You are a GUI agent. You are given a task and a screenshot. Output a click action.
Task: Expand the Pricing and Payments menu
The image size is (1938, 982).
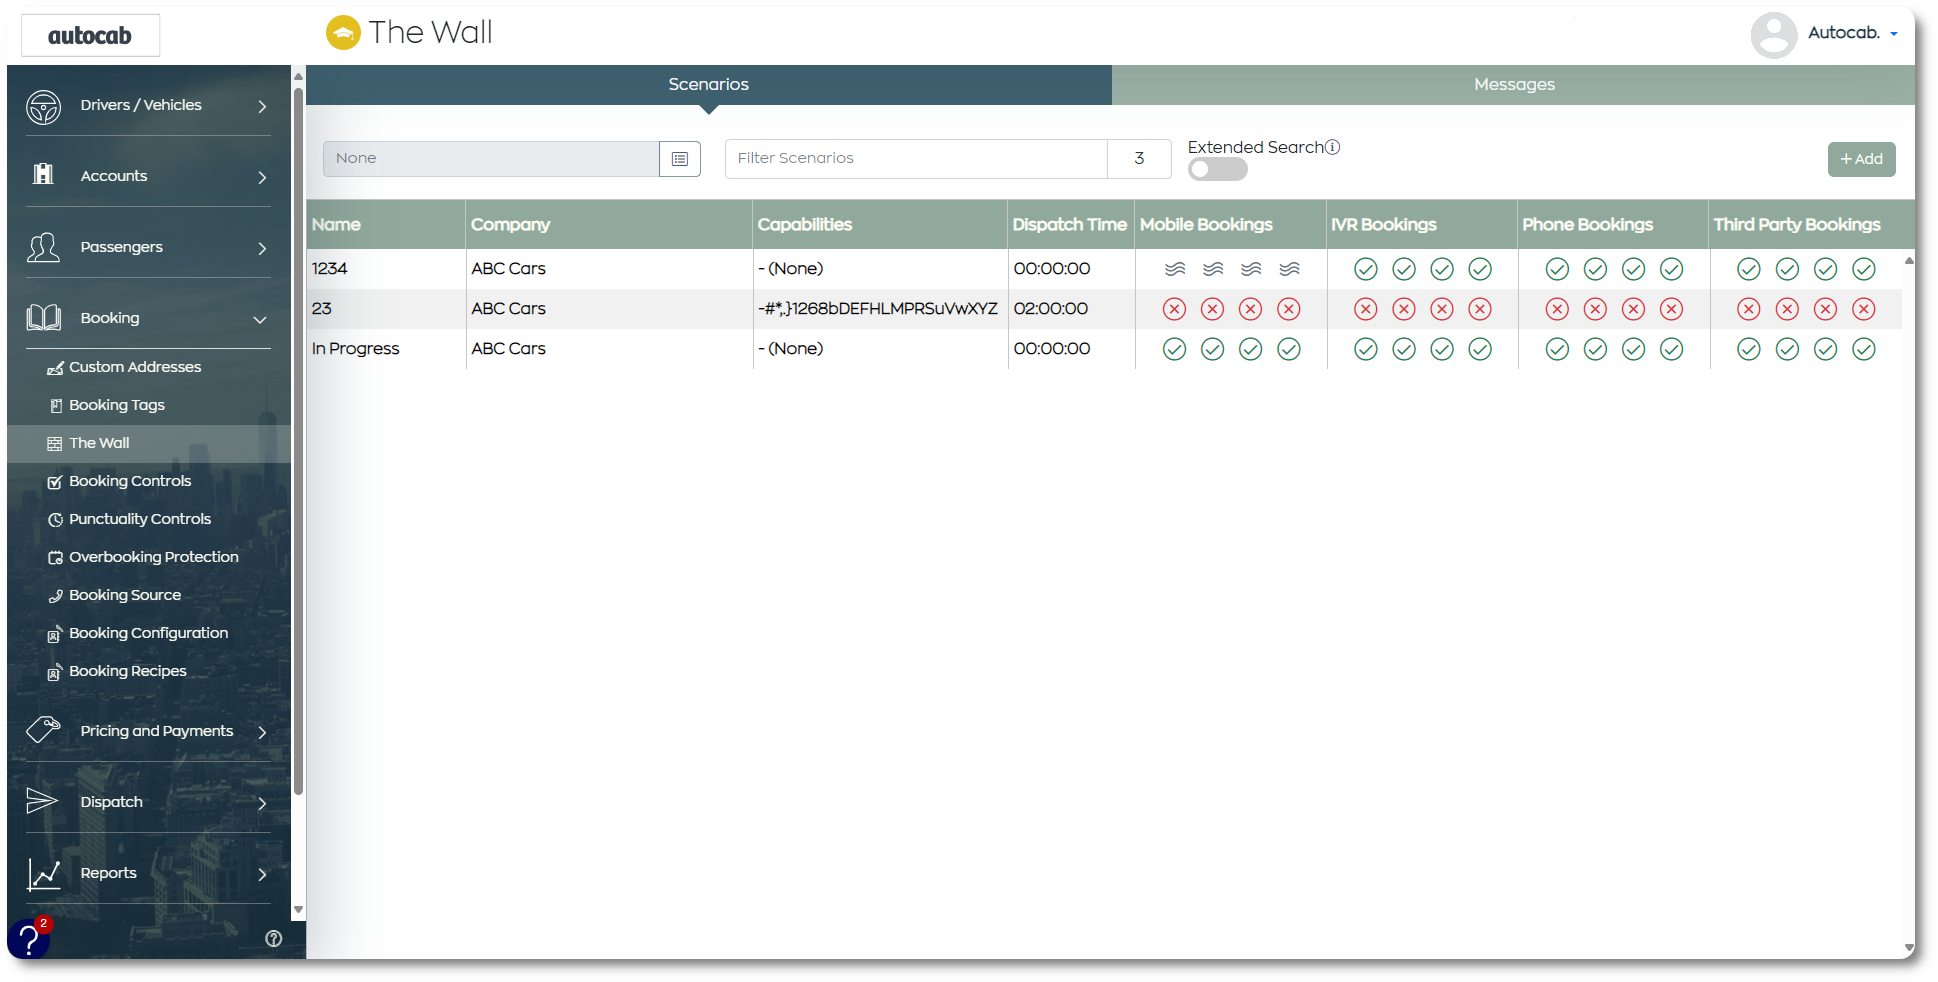pos(262,732)
